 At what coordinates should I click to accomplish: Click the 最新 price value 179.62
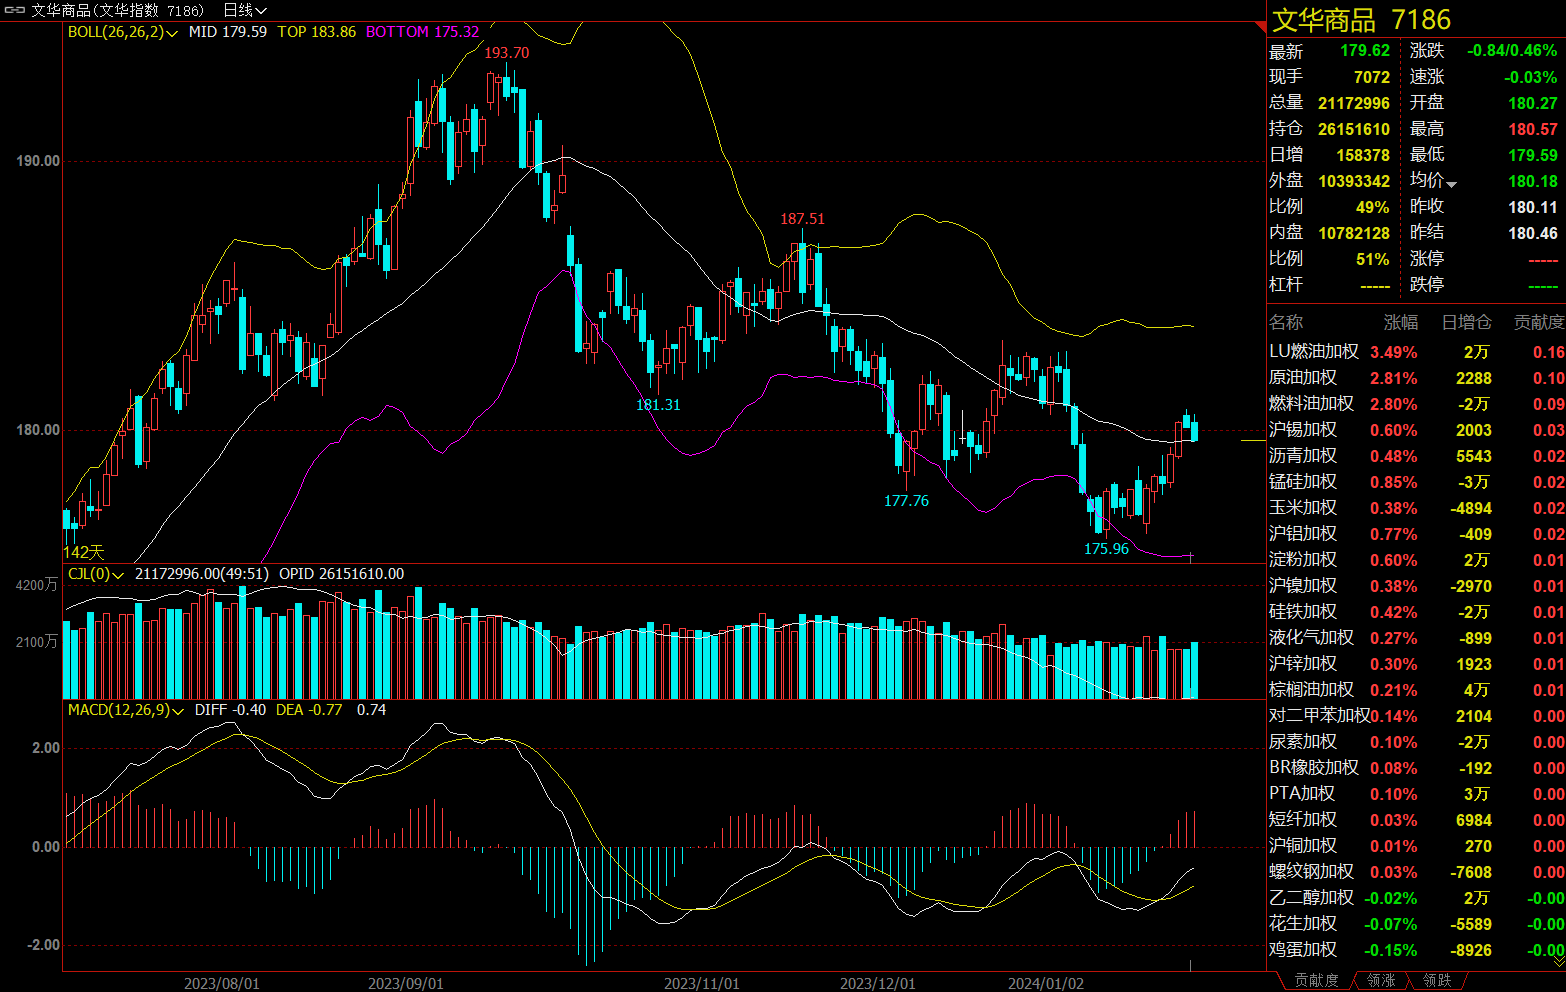point(1365,51)
